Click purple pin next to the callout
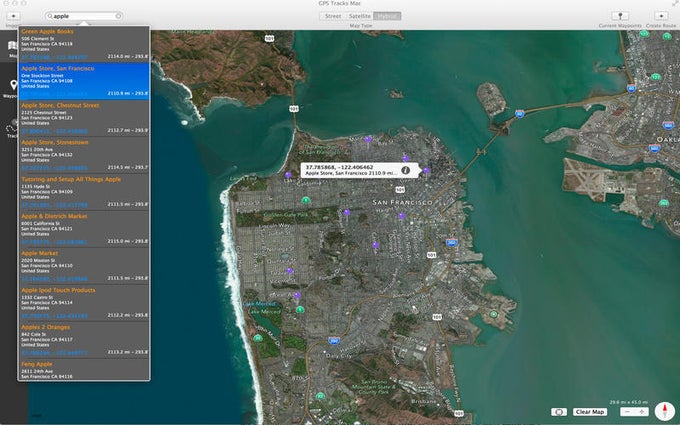The image size is (680, 425). 426,171
